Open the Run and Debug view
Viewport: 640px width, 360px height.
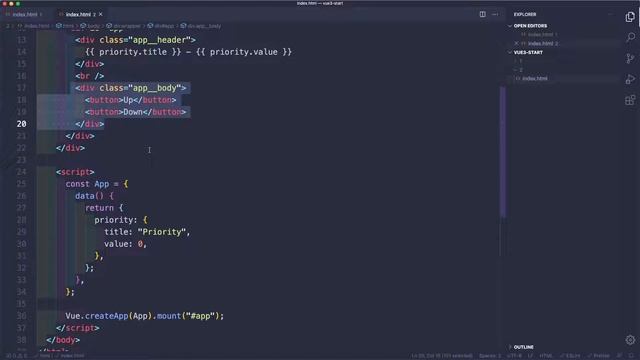(x=630, y=79)
